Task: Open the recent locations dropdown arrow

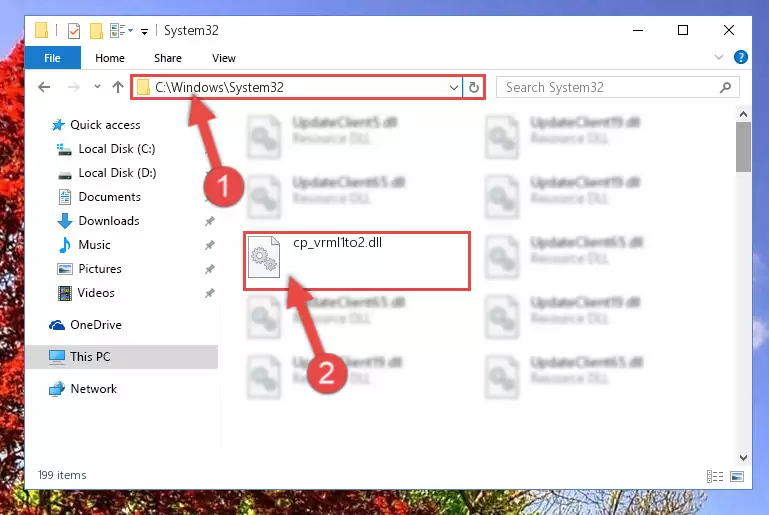Action: pyautogui.click(x=97, y=87)
